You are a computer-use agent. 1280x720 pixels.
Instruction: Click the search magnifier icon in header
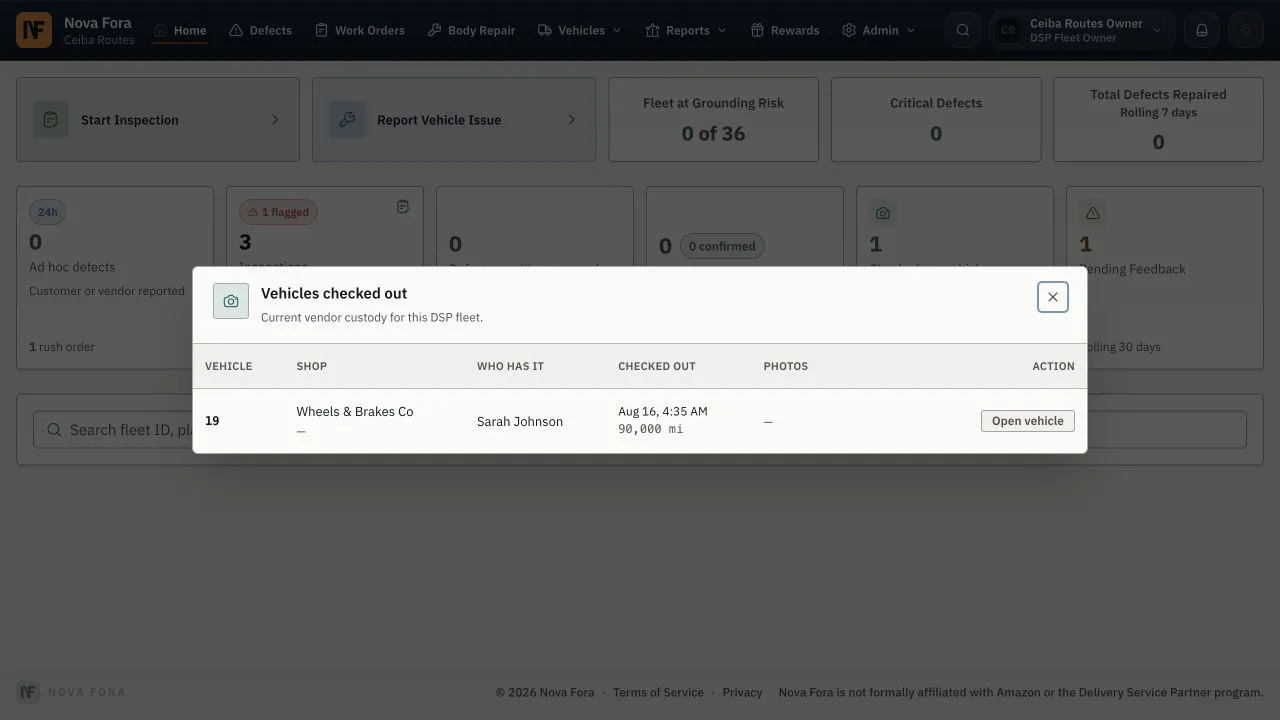pos(963,30)
